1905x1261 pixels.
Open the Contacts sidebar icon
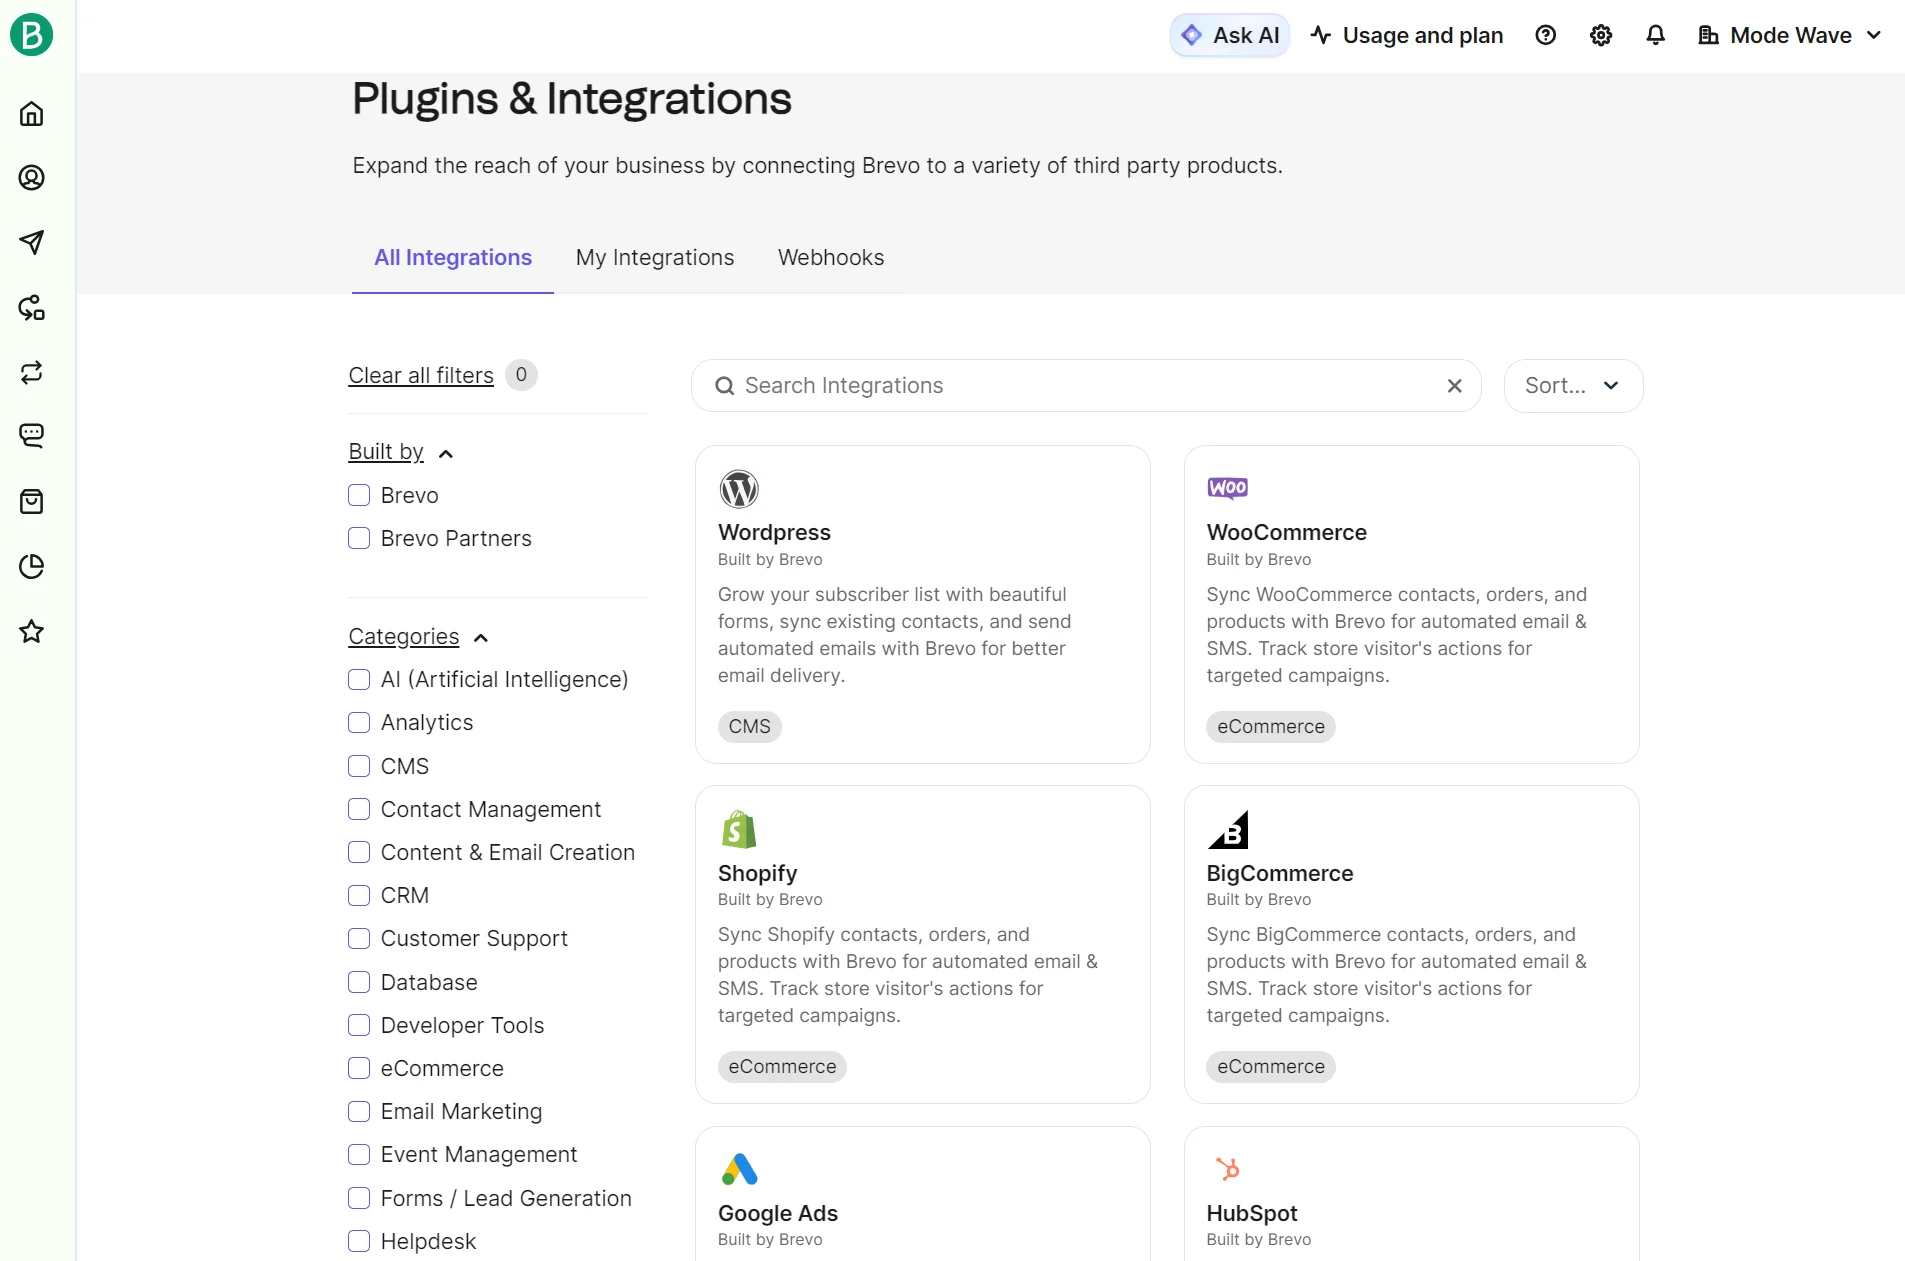(32, 178)
